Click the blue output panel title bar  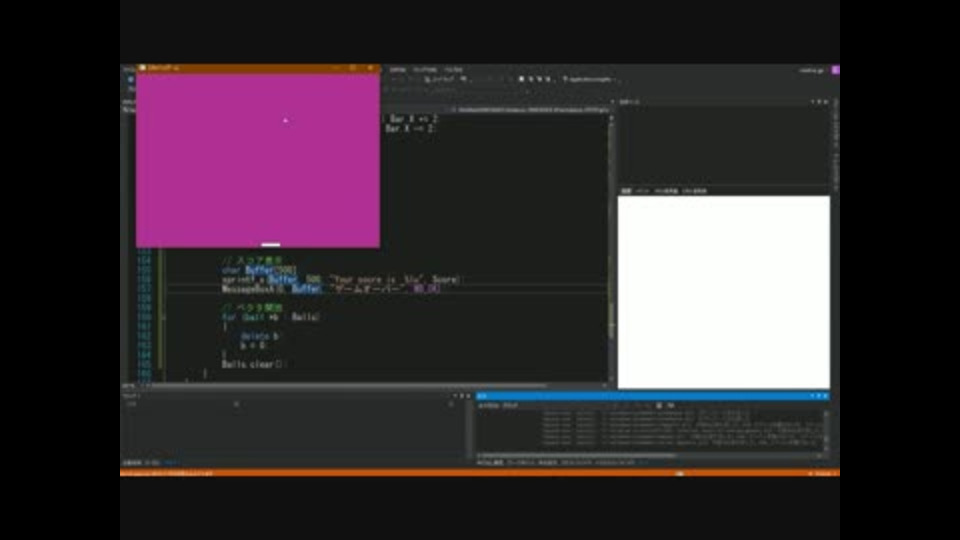(x=653, y=396)
